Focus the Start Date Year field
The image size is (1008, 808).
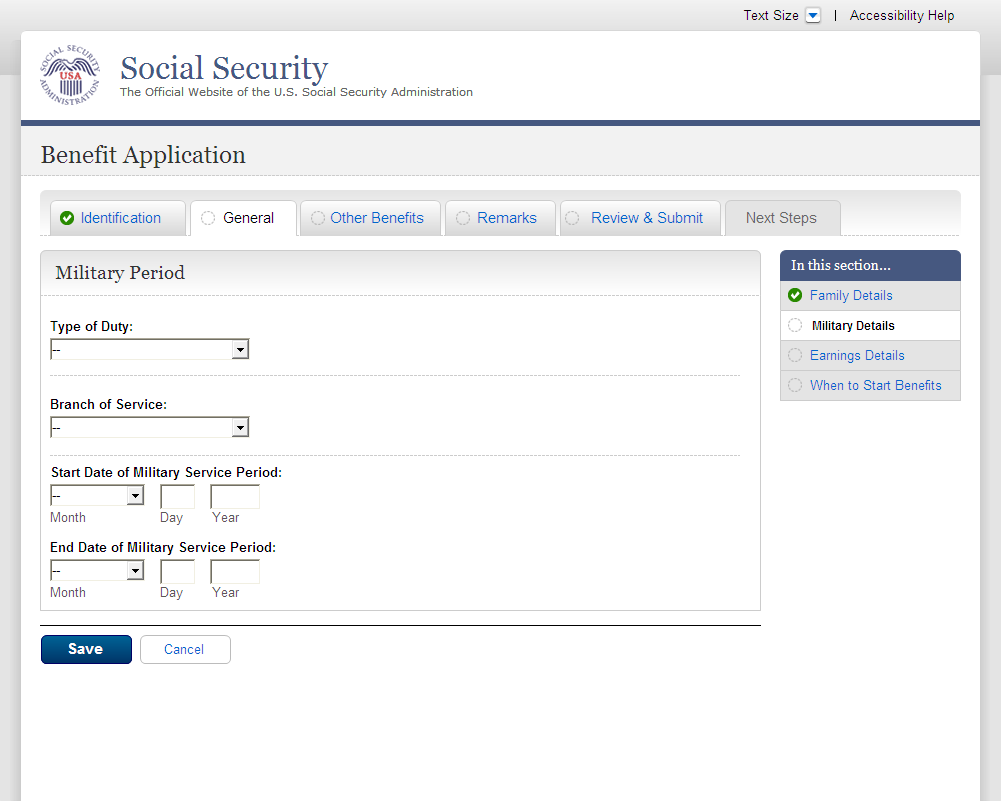(235, 497)
